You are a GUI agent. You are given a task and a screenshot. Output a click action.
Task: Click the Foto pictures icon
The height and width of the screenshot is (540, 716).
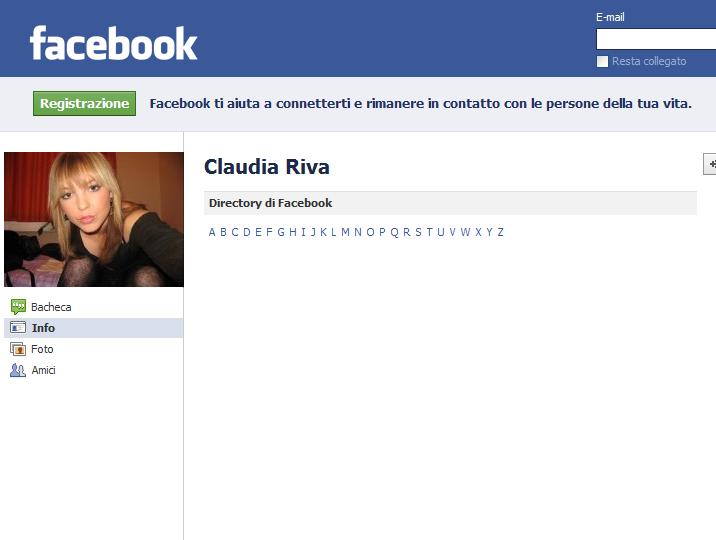point(18,349)
